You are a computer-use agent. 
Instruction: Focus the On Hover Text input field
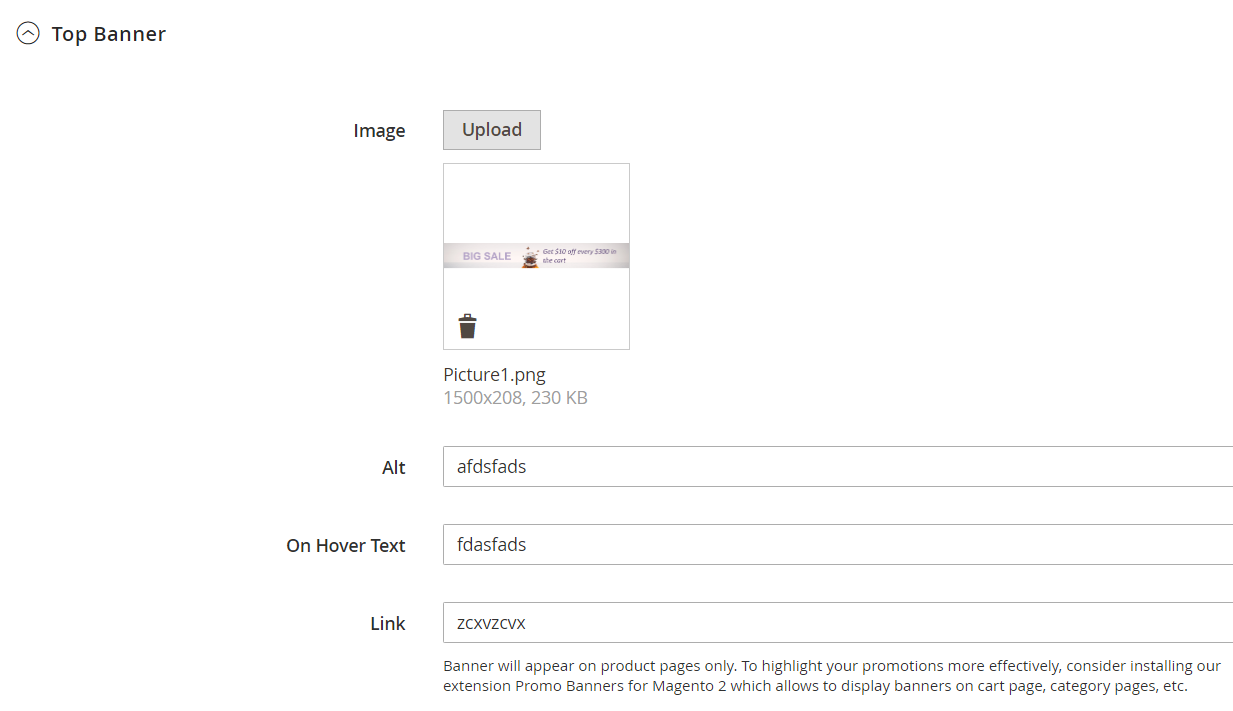pyautogui.click(x=838, y=545)
